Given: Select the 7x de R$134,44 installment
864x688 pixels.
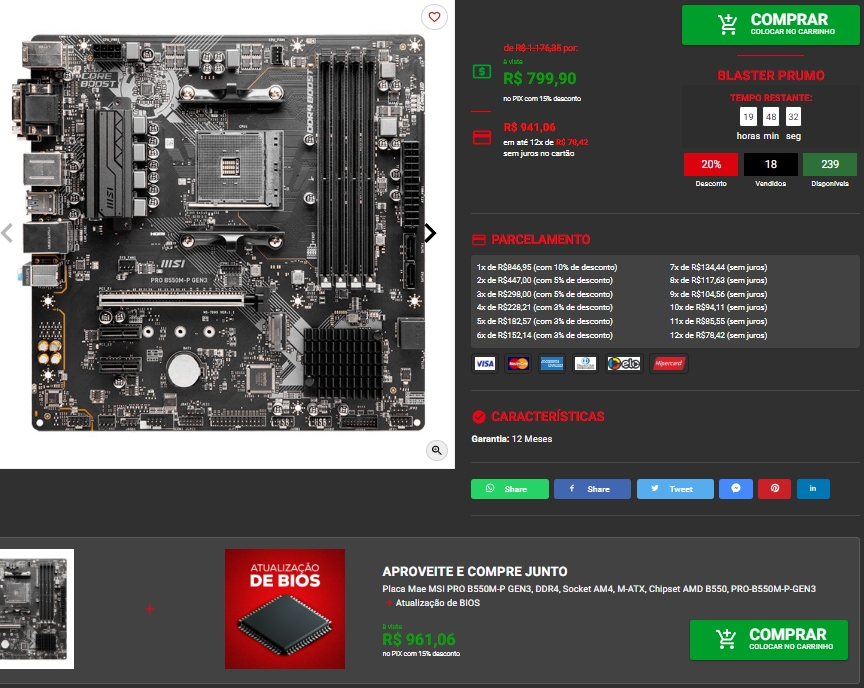Looking at the screenshot, I should 718,267.
